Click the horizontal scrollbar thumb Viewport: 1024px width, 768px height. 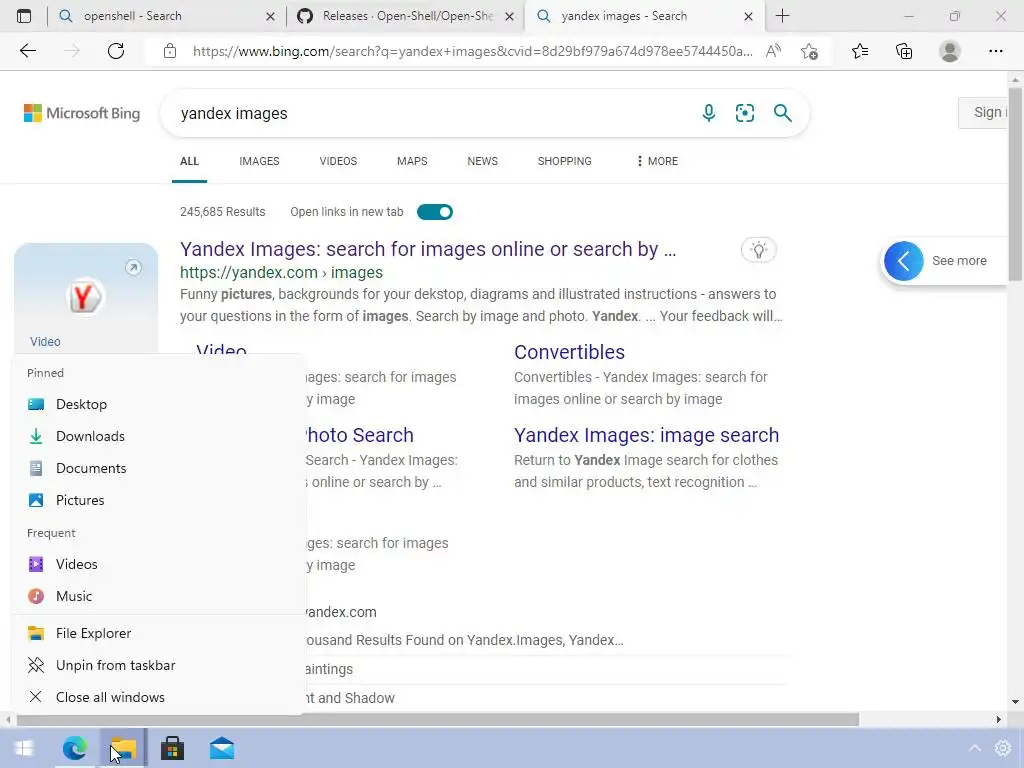[438, 719]
